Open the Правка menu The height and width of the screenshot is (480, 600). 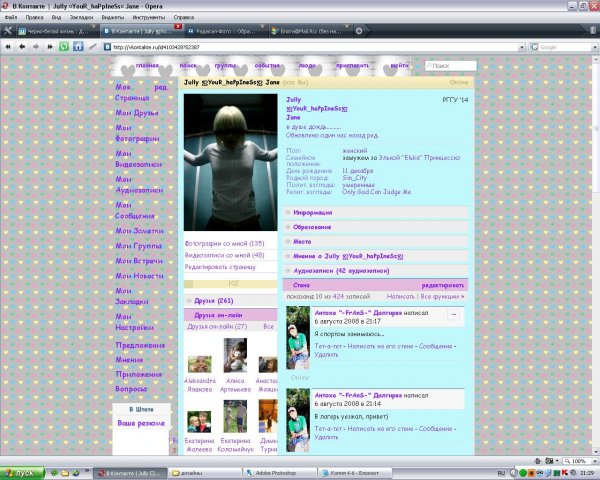click(34, 17)
